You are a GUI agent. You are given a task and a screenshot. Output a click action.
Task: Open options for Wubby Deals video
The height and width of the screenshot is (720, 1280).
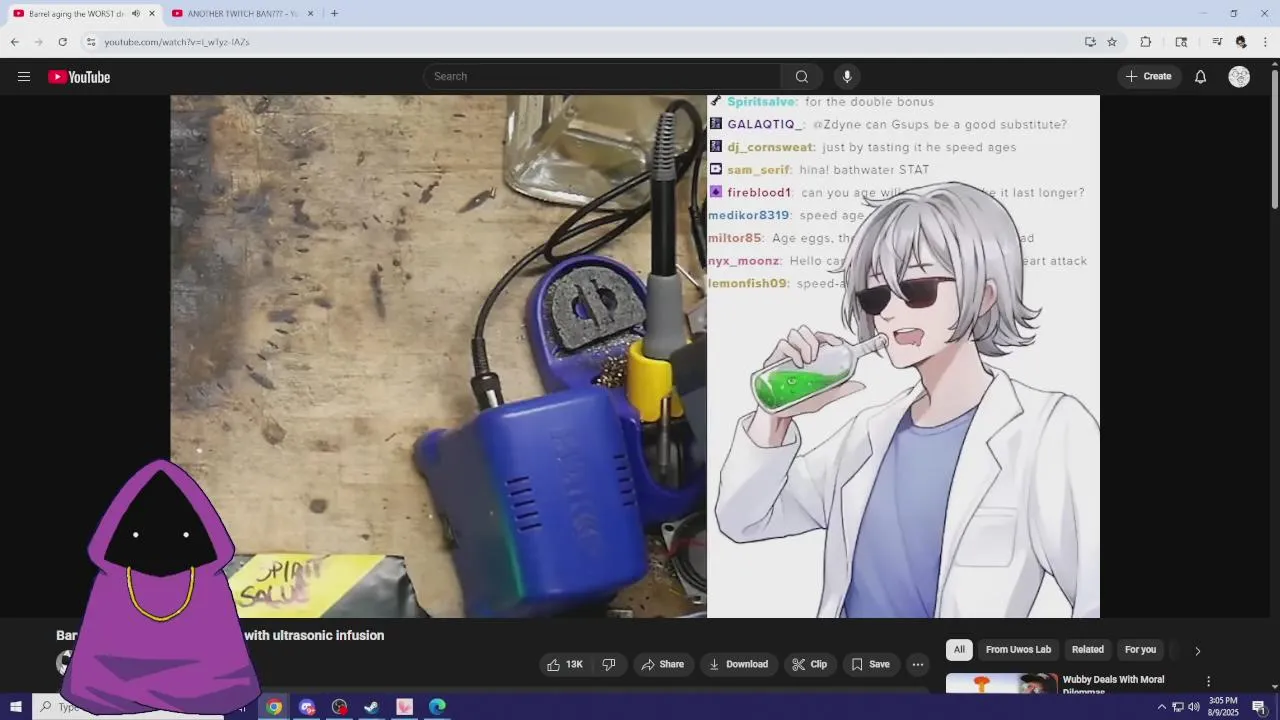point(1208,682)
